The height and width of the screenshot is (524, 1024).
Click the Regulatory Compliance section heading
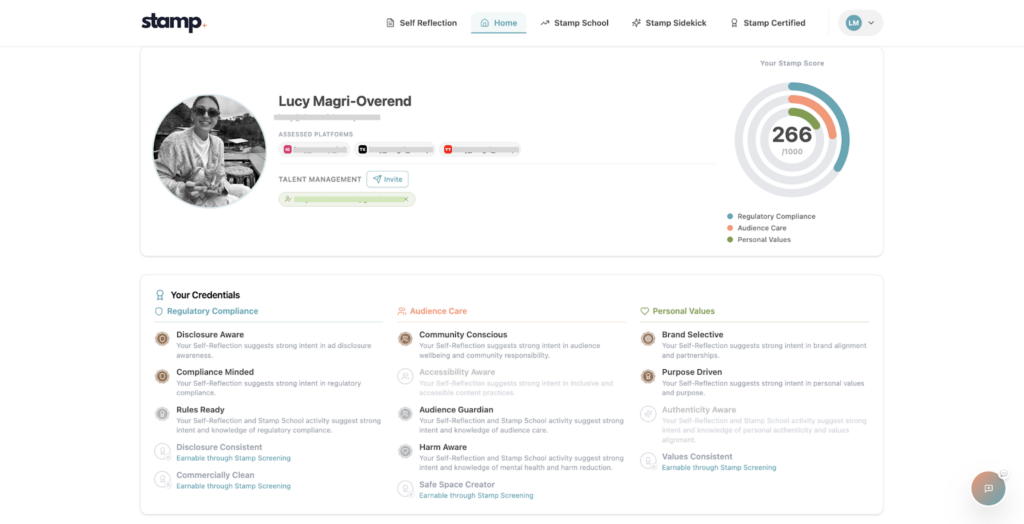tap(212, 311)
